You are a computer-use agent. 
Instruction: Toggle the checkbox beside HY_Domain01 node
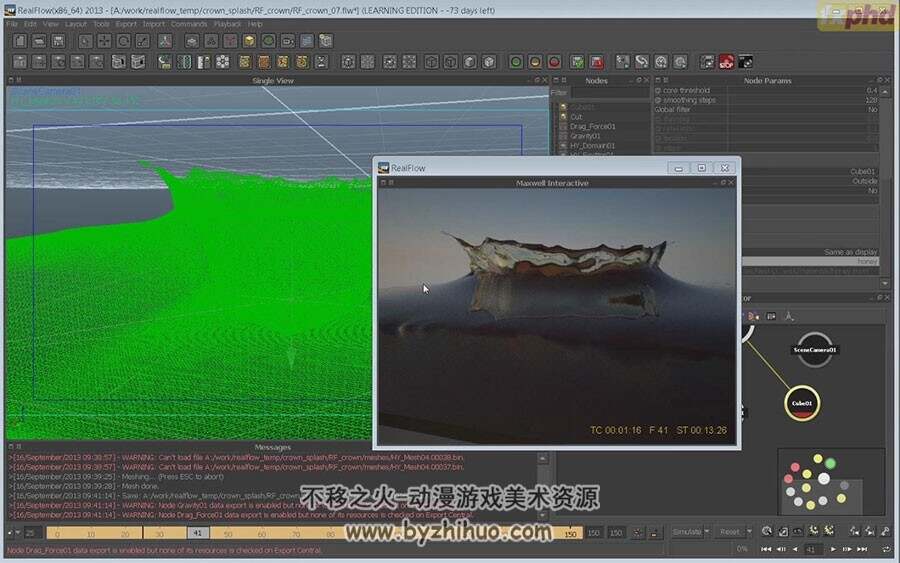[x=563, y=146]
